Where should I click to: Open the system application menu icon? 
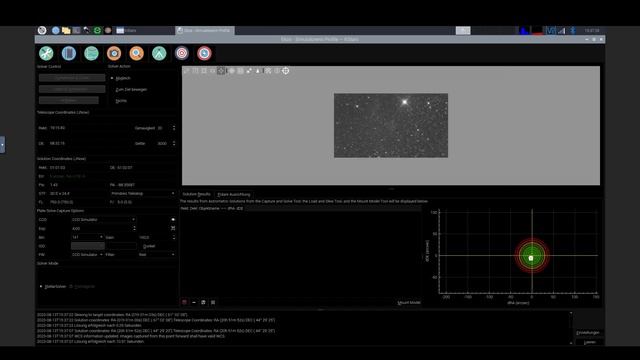[42, 30]
